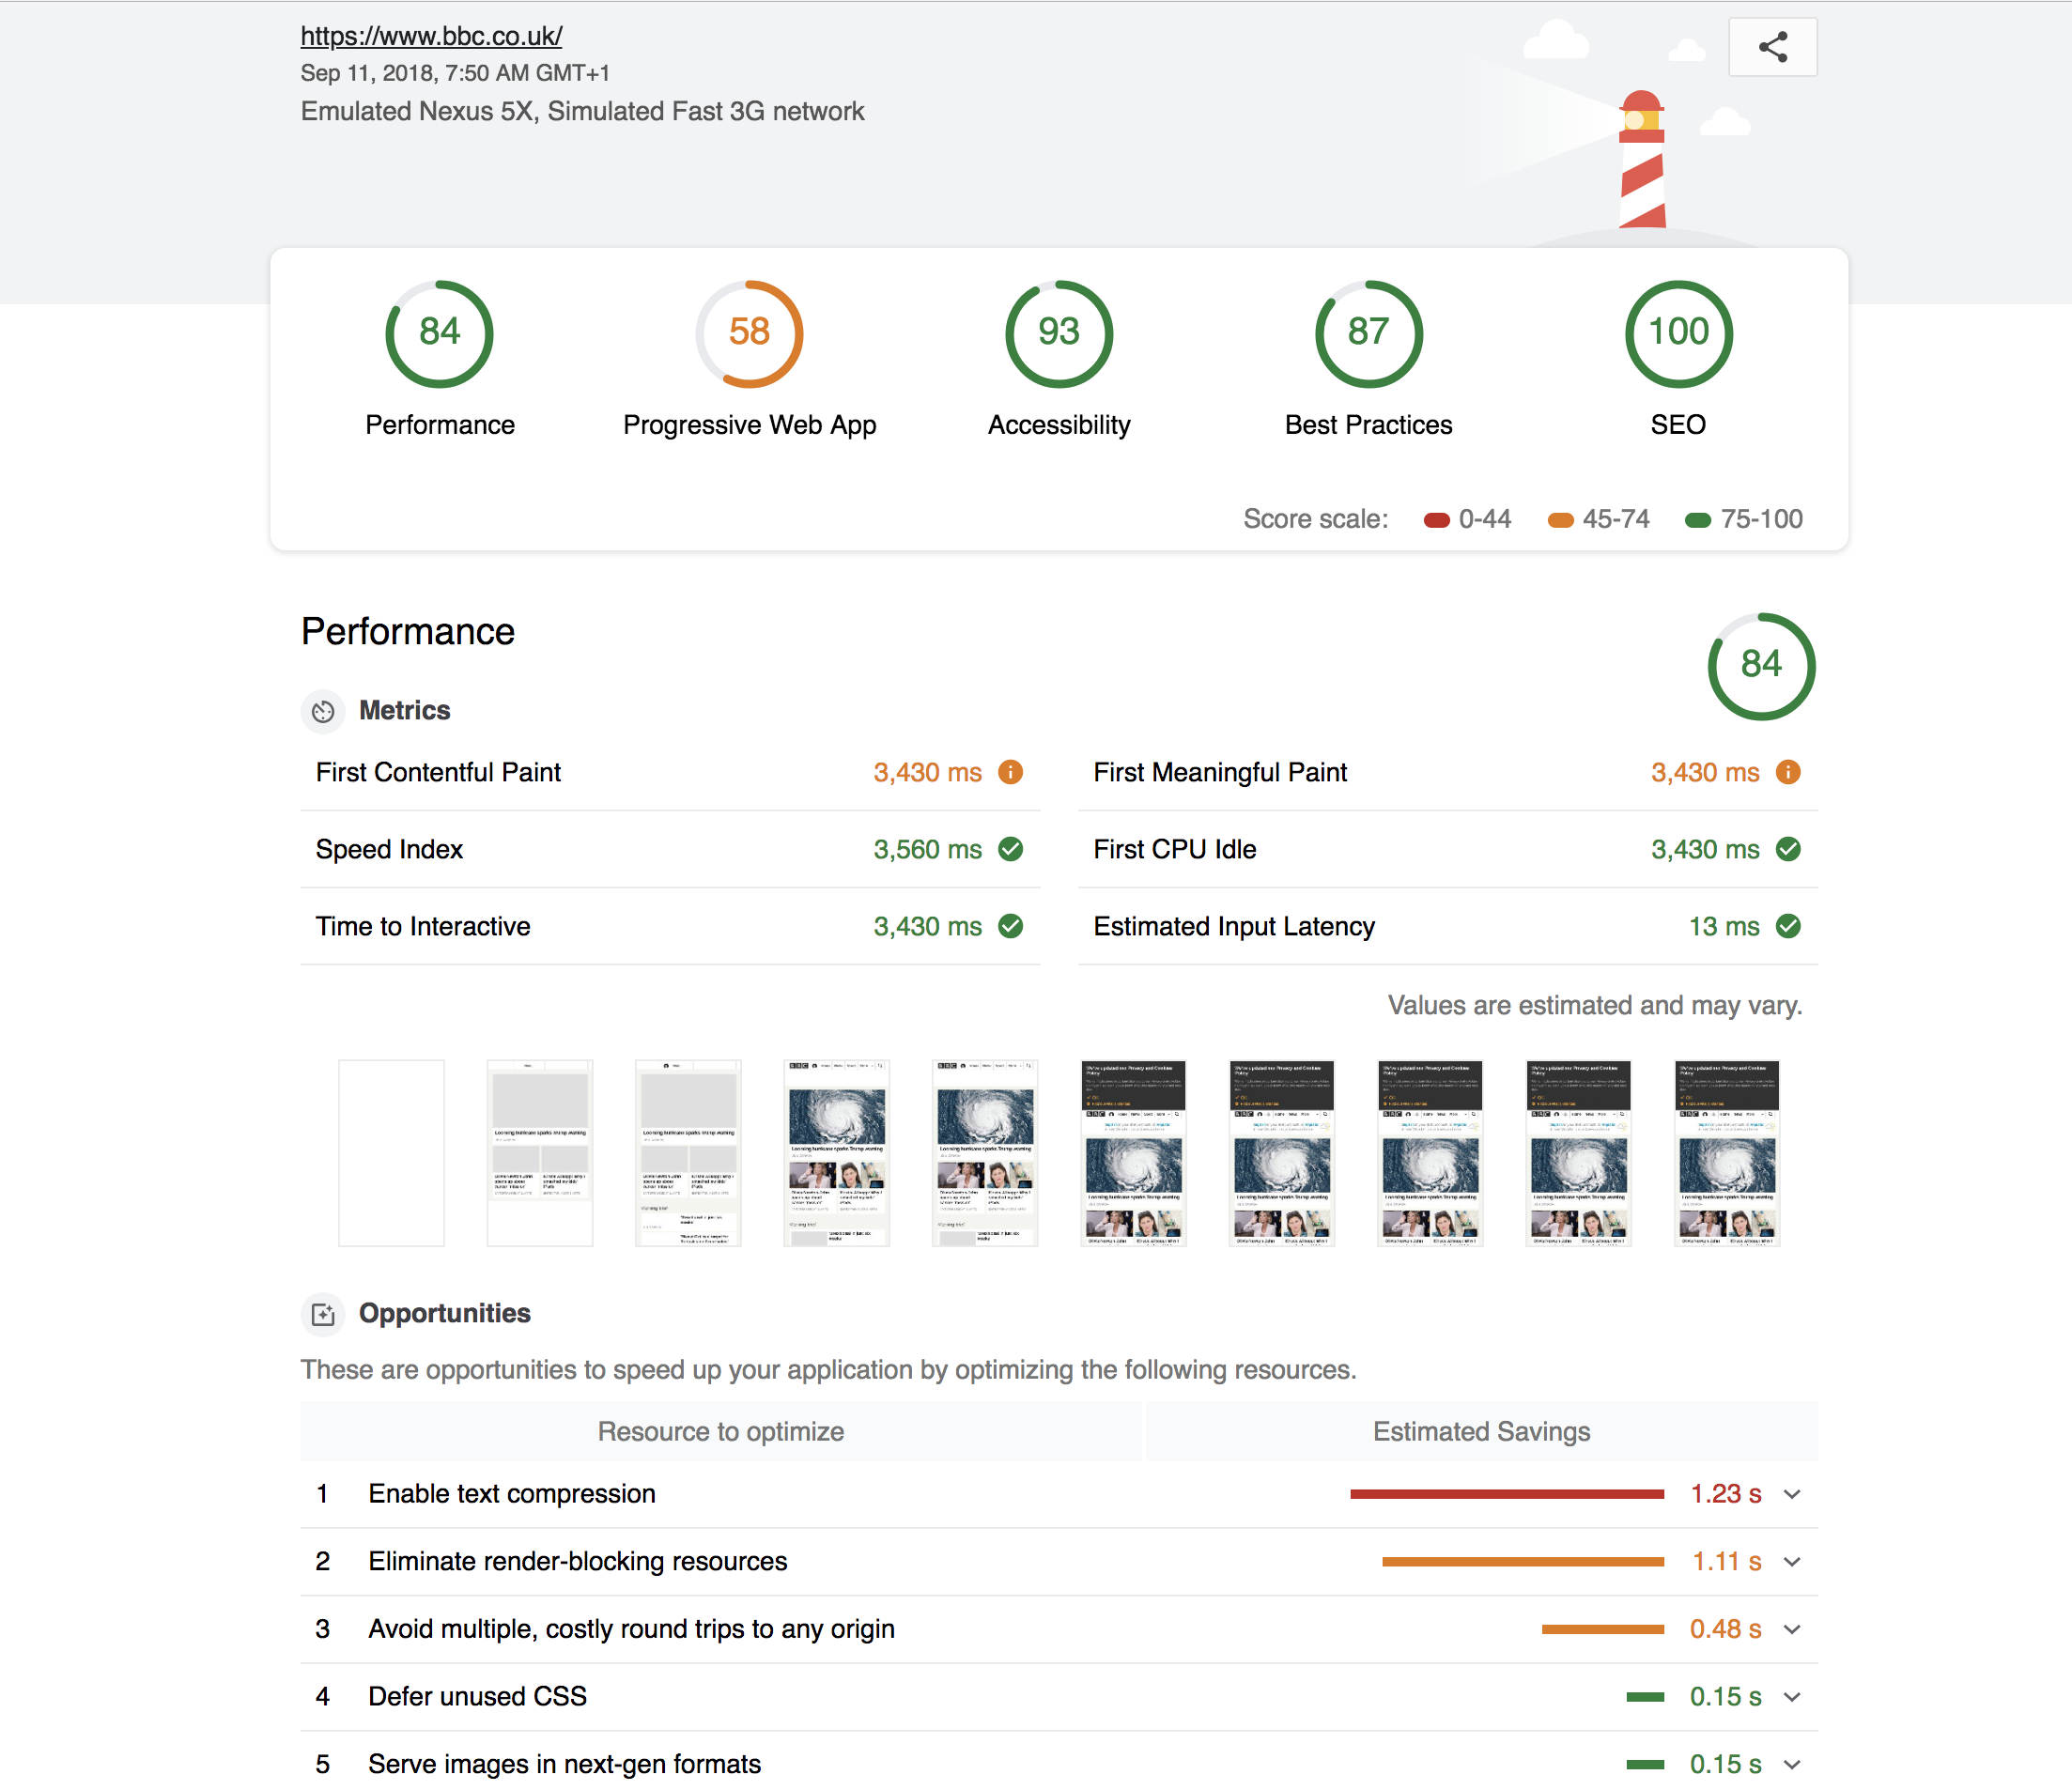Click the last filmstrip screenshot thumbnail
2072x1790 pixels.
1727,1153
